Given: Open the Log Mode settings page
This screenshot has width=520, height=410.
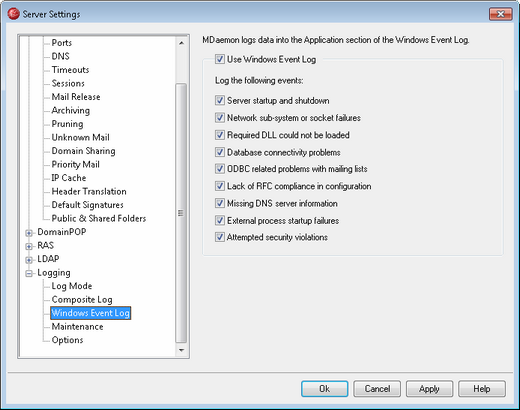Looking at the screenshot, I should tap(72, 286).
